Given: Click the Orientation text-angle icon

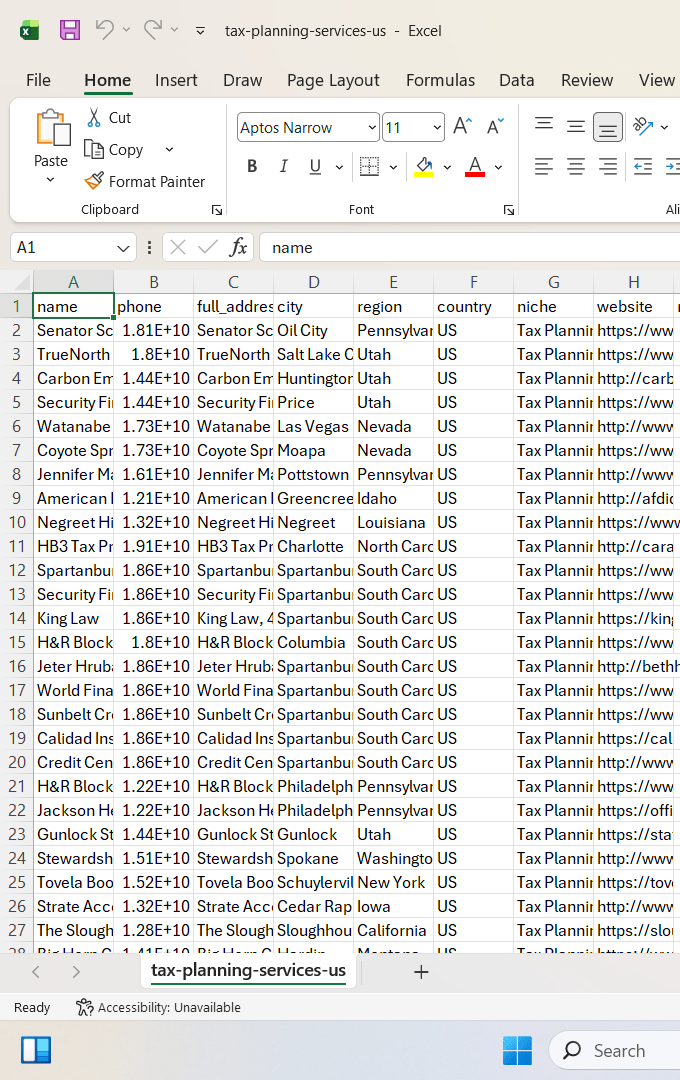Looking at the screenshot, I should [643, 126].
